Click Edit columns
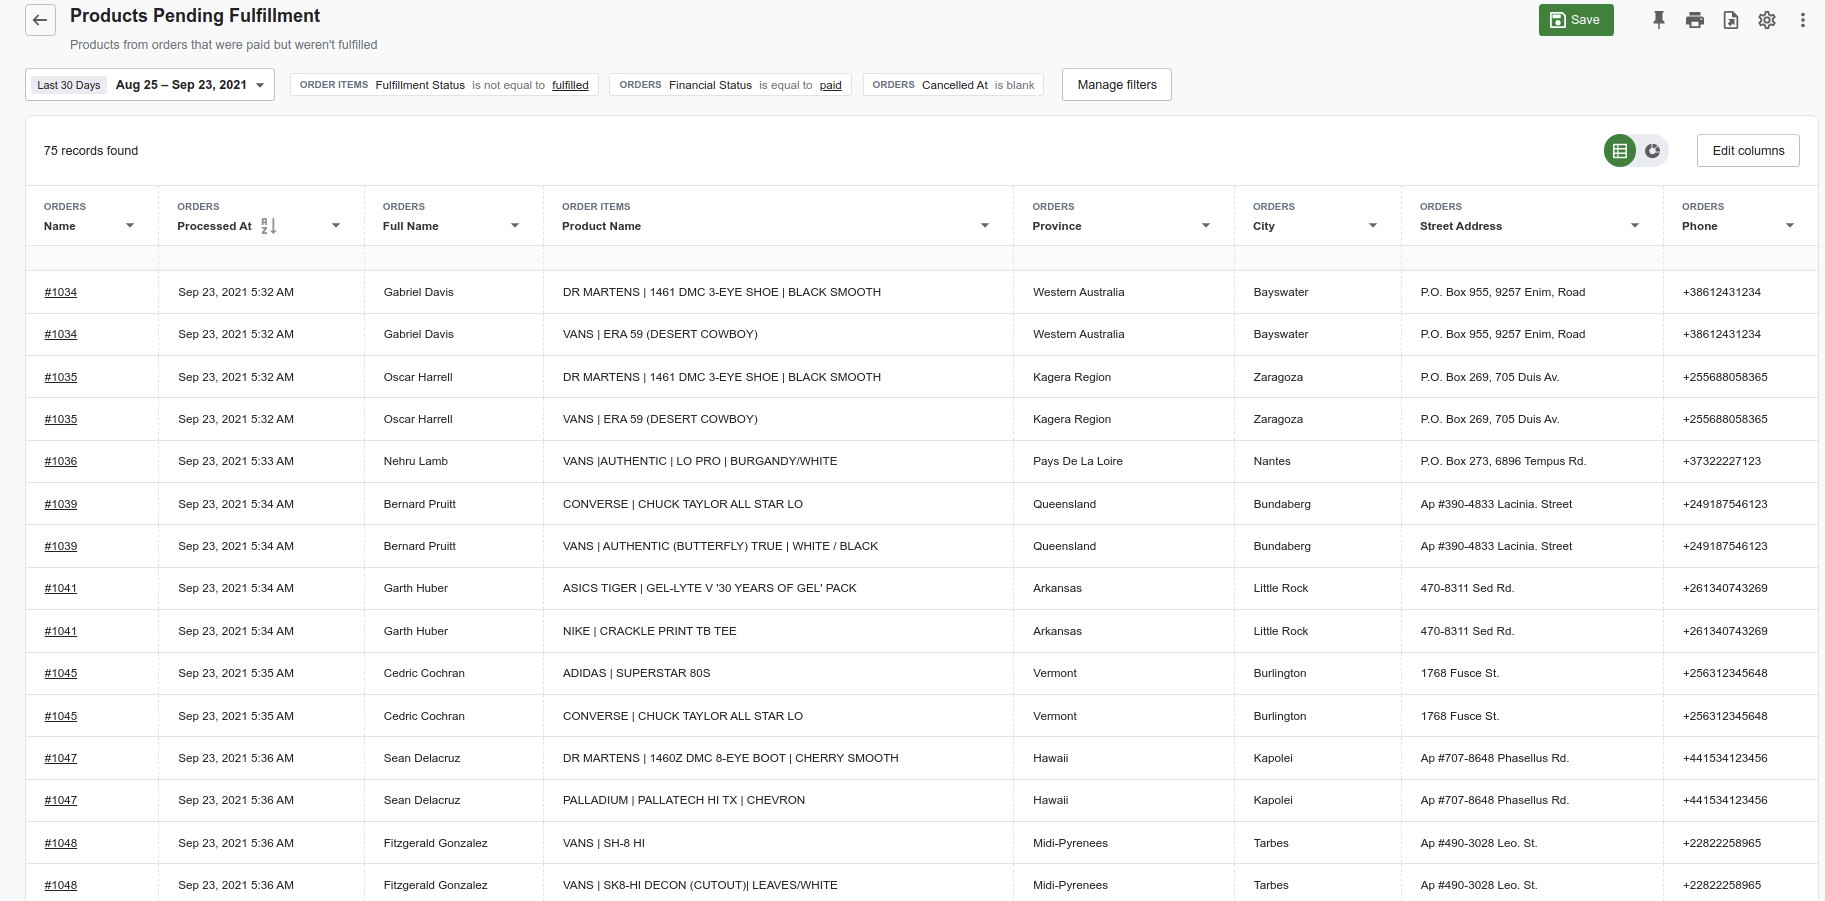 click(x=1748, y=150)
